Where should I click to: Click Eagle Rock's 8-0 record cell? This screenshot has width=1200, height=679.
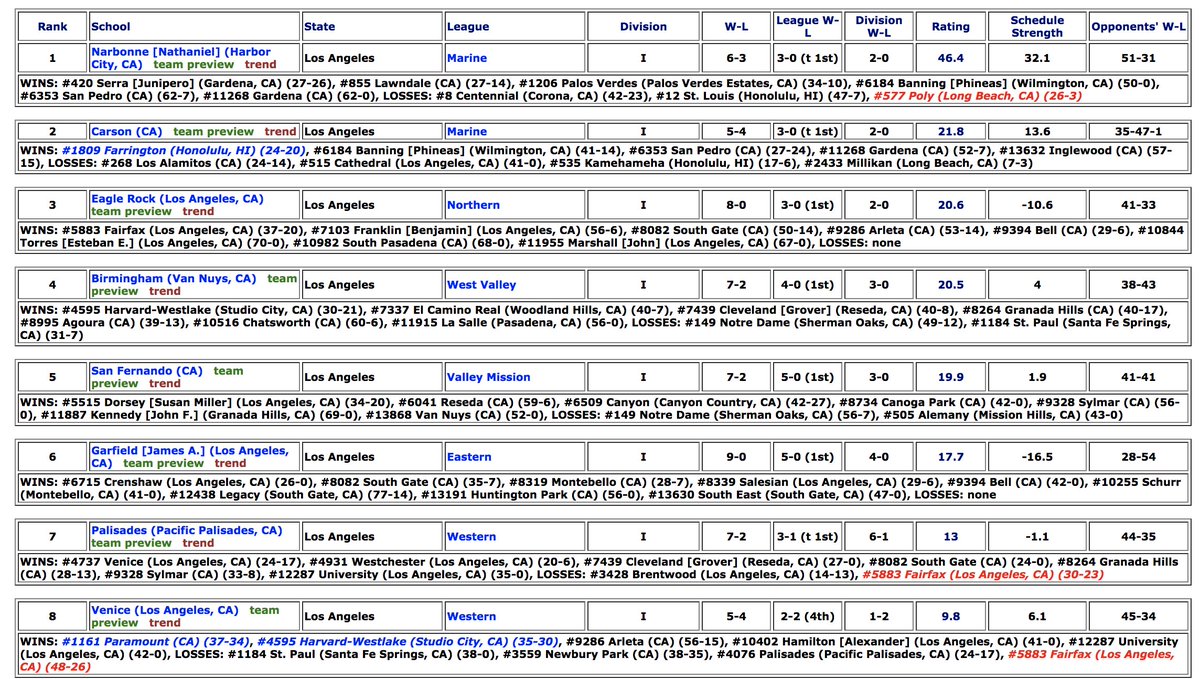pos(736,205)
